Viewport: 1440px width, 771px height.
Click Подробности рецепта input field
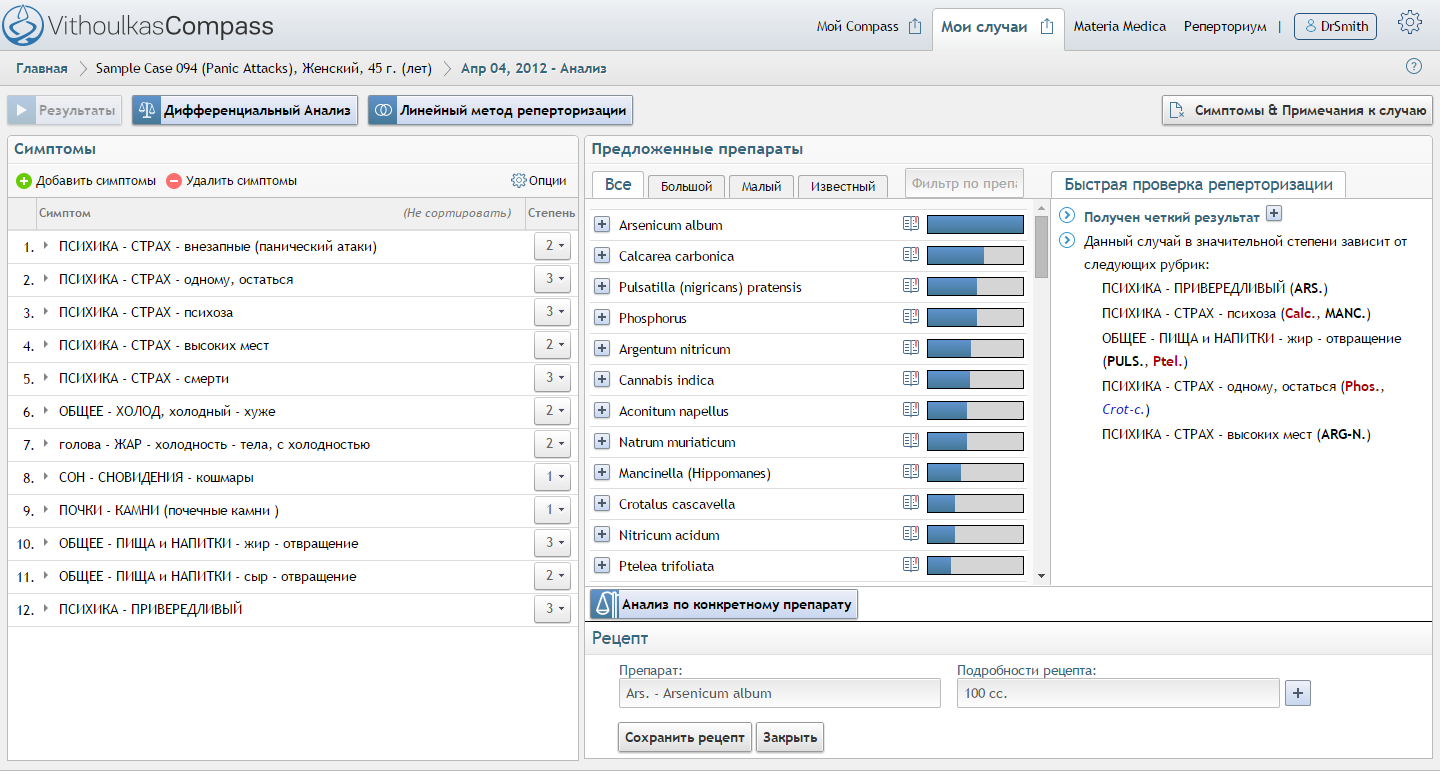click(1118, 693)
